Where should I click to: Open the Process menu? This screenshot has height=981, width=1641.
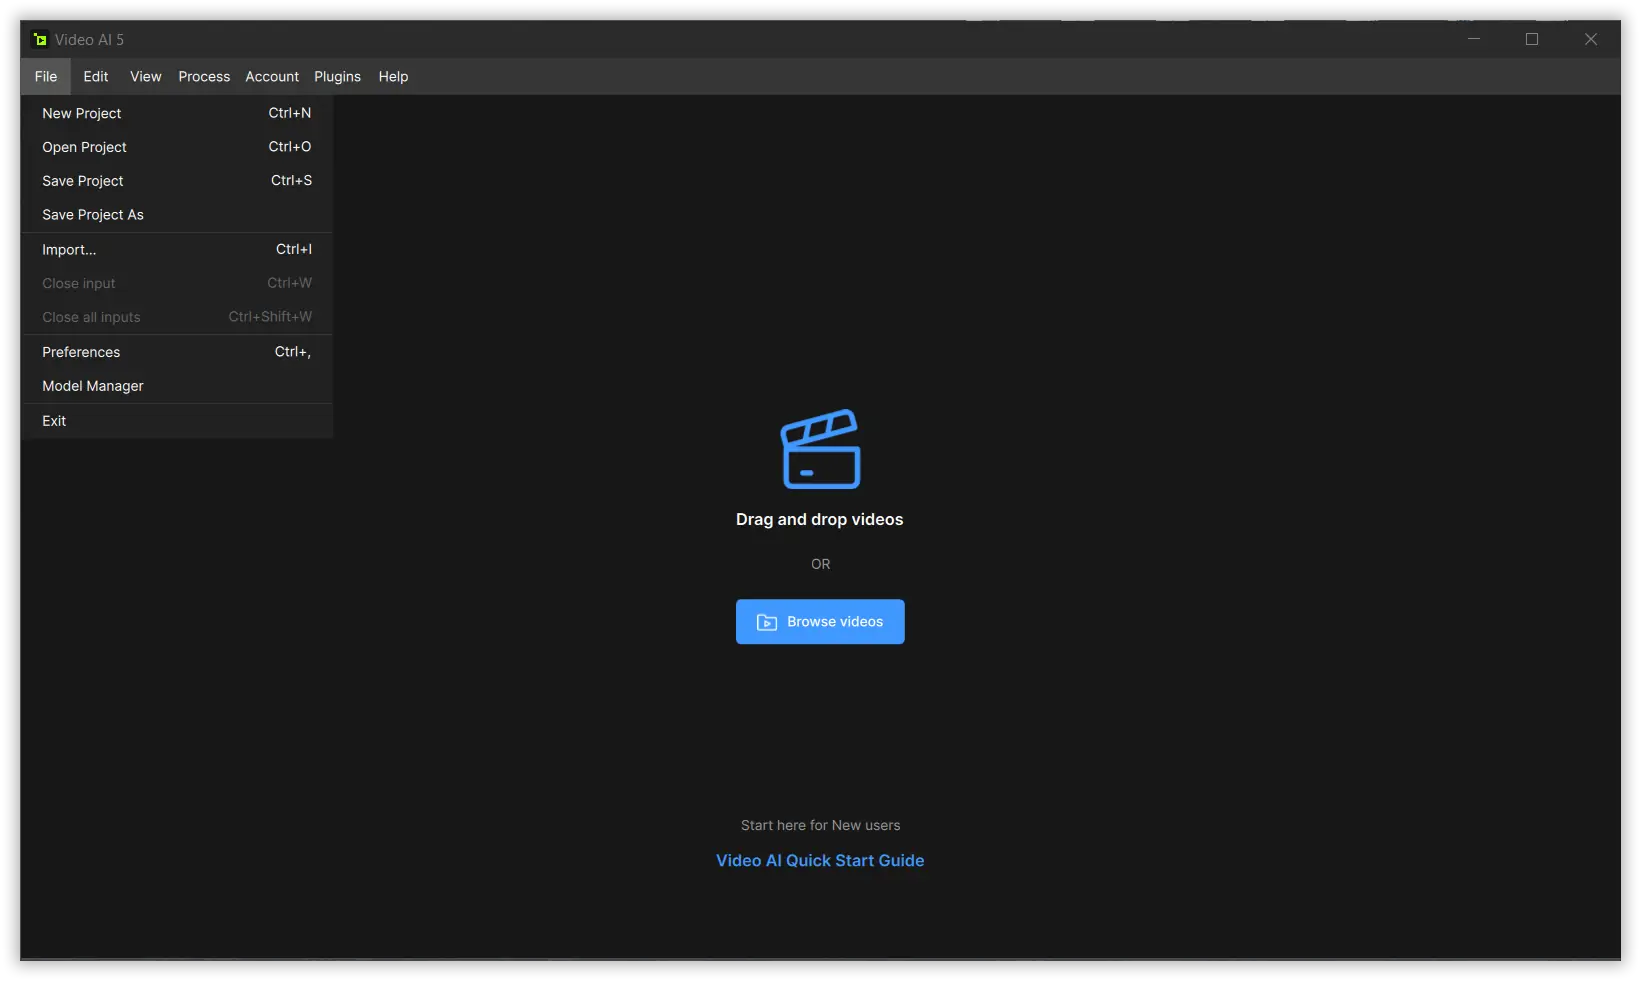click(204, 77)
